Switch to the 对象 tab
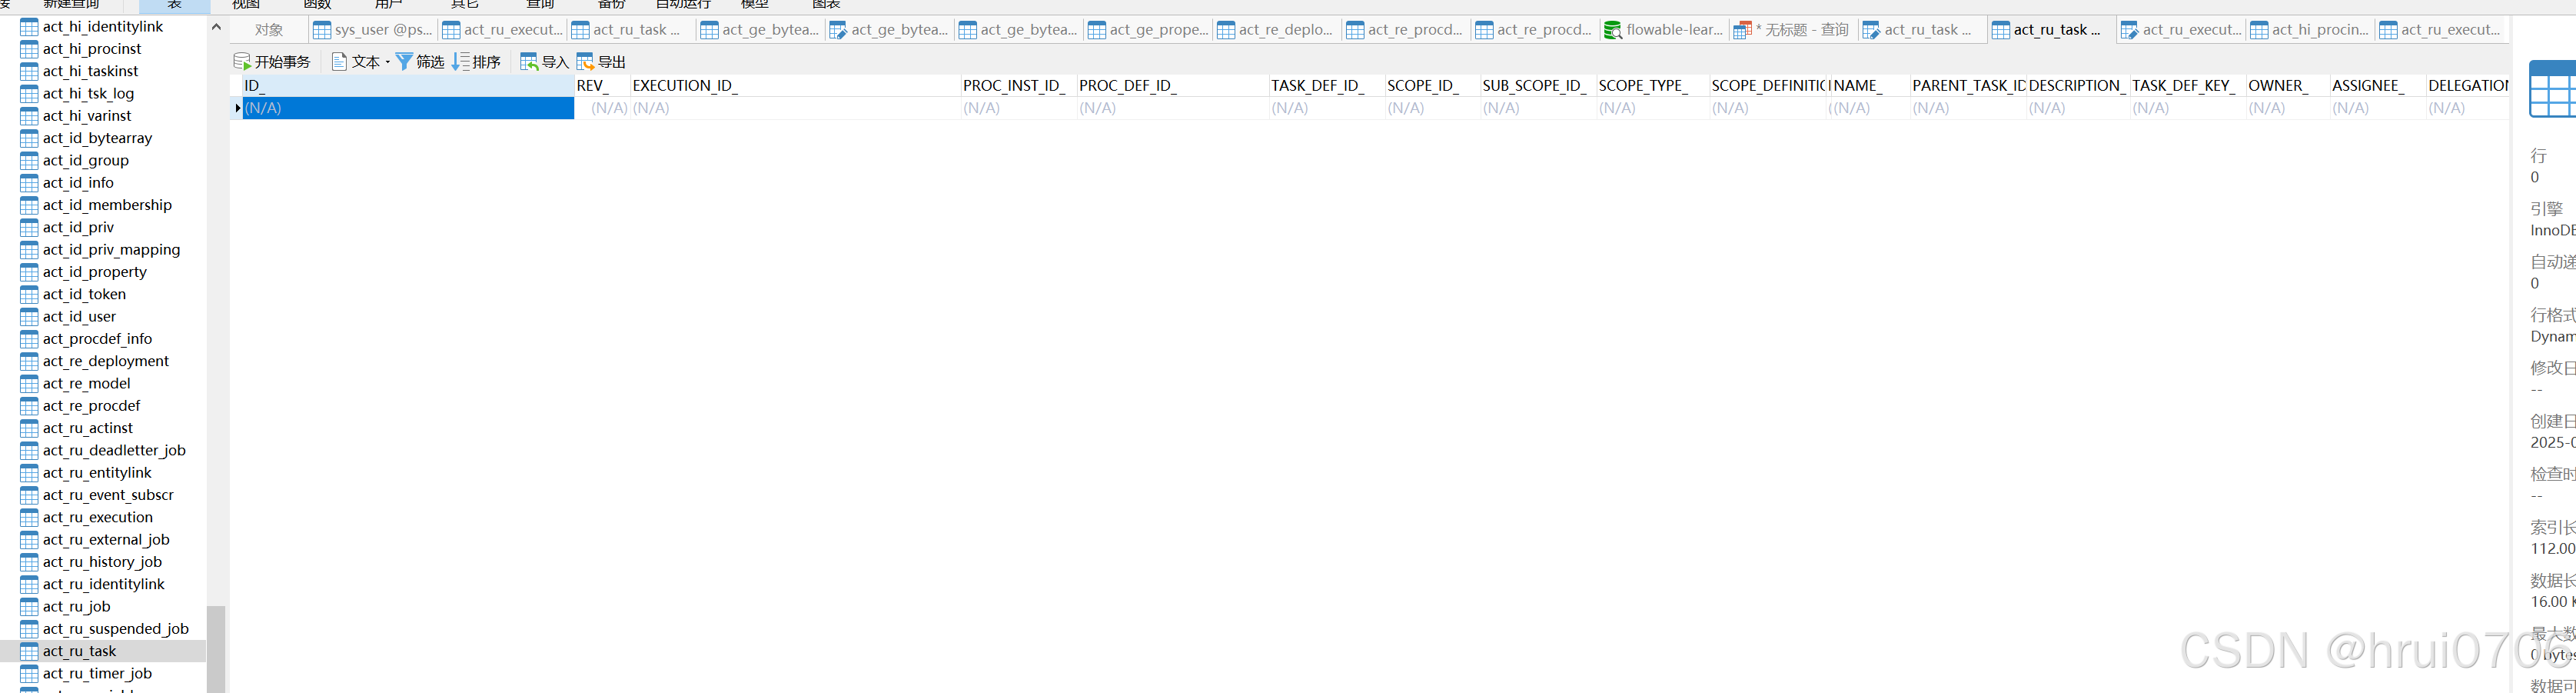This screenshot has height=693, width=2576. [x=269, y=29]
